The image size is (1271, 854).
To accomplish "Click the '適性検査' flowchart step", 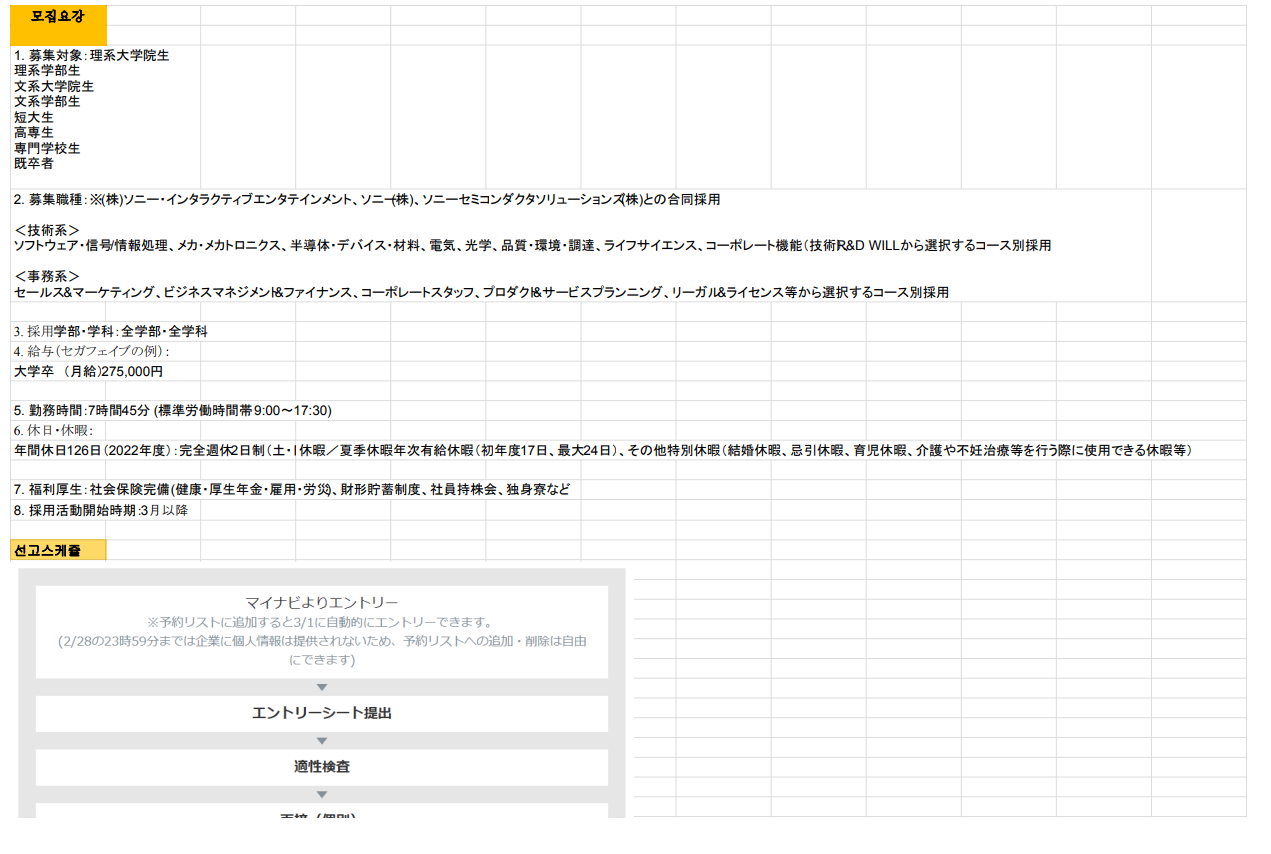I will 322,767.
